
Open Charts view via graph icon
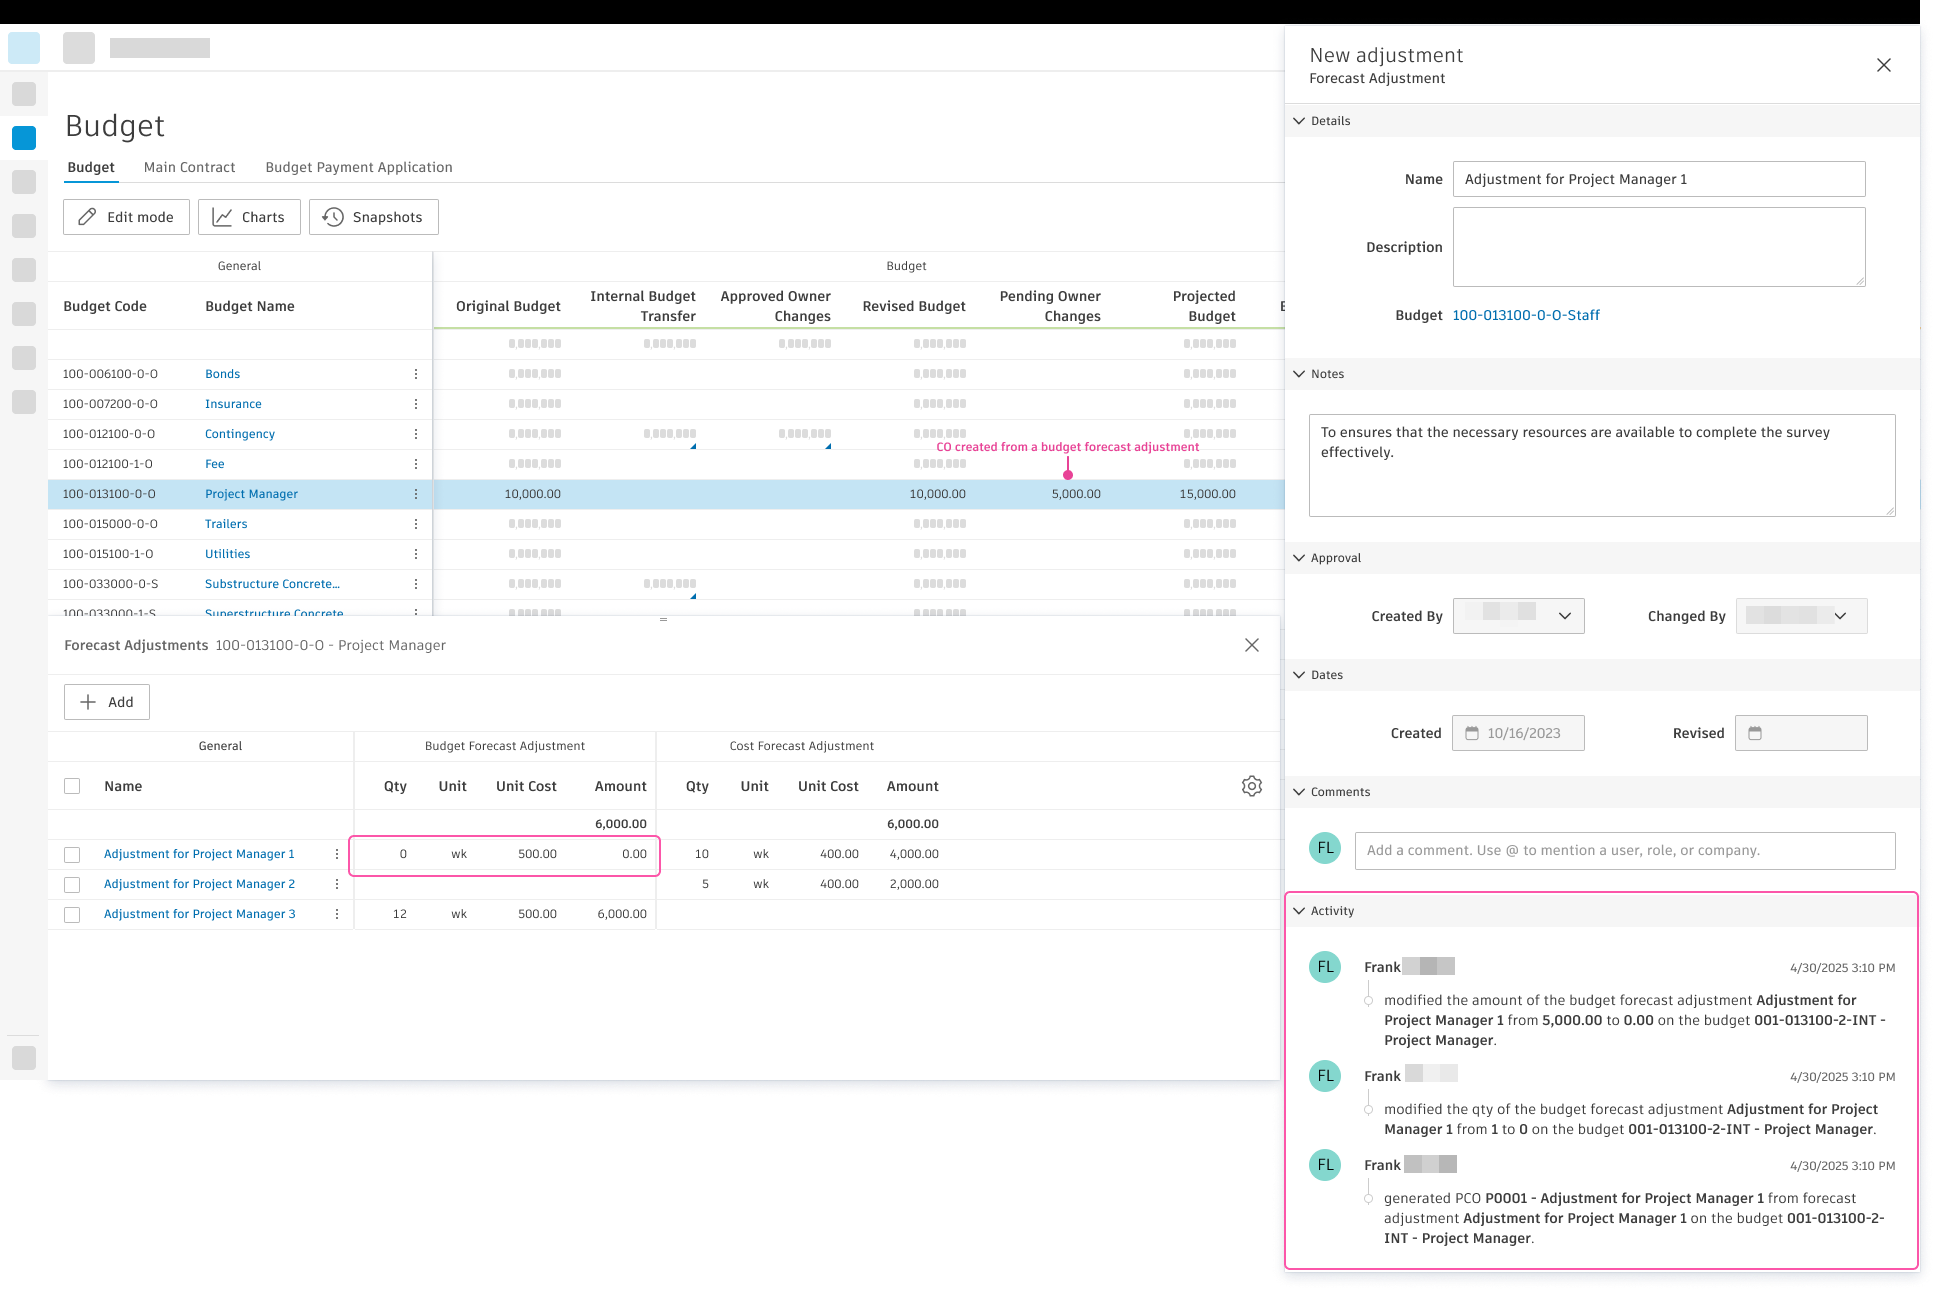(222, 217)
